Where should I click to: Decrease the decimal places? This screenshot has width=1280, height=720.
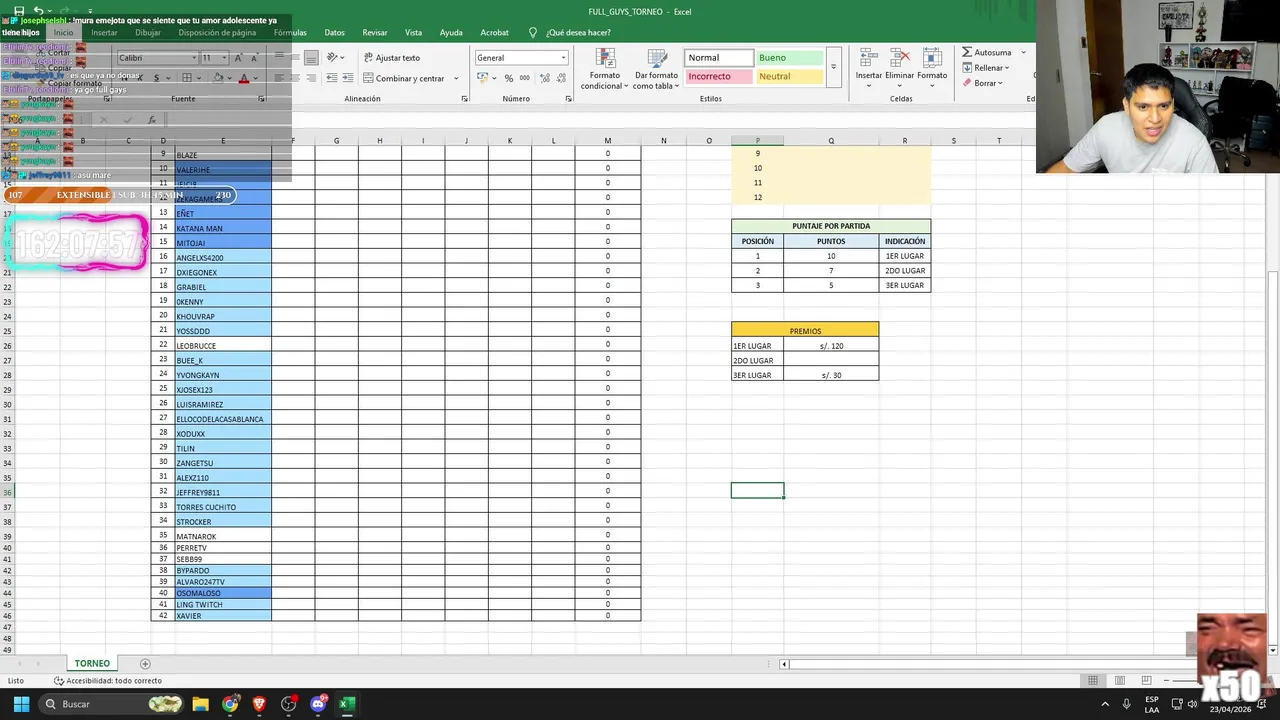pos(559,78)
